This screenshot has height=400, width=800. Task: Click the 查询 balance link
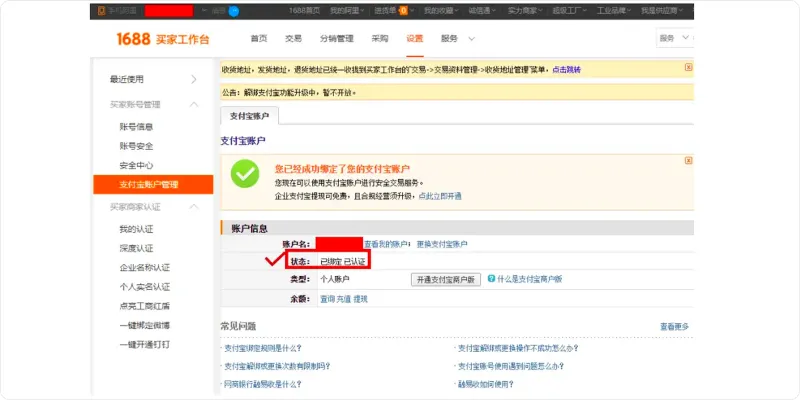(327, 299)
